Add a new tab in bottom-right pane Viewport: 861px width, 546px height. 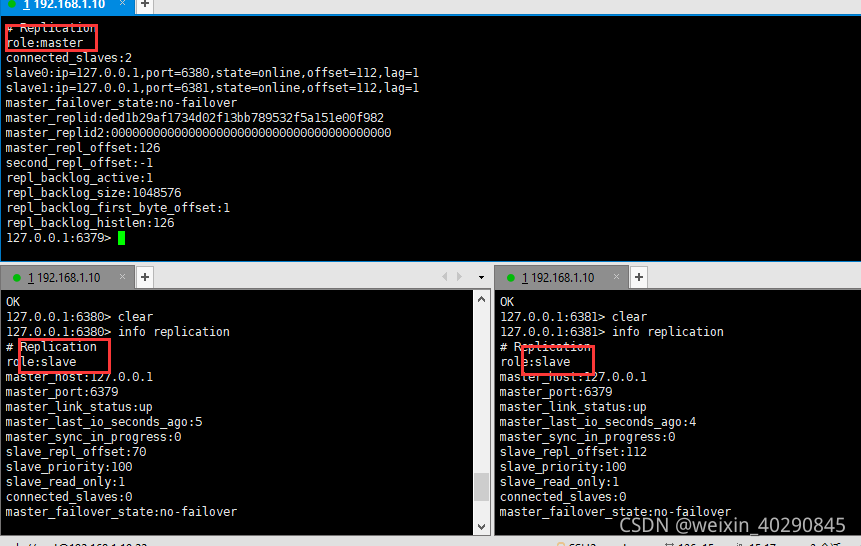click(x=639, y=277)
